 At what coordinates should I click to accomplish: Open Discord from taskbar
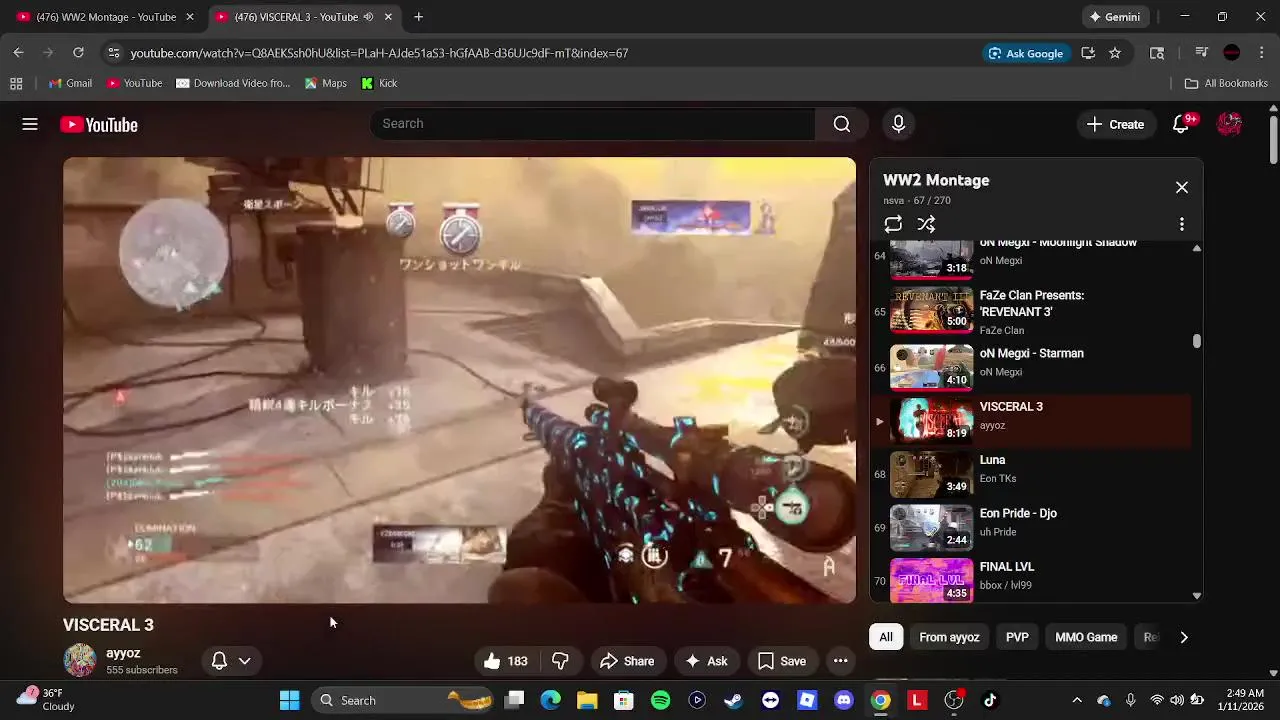[843, 700]
